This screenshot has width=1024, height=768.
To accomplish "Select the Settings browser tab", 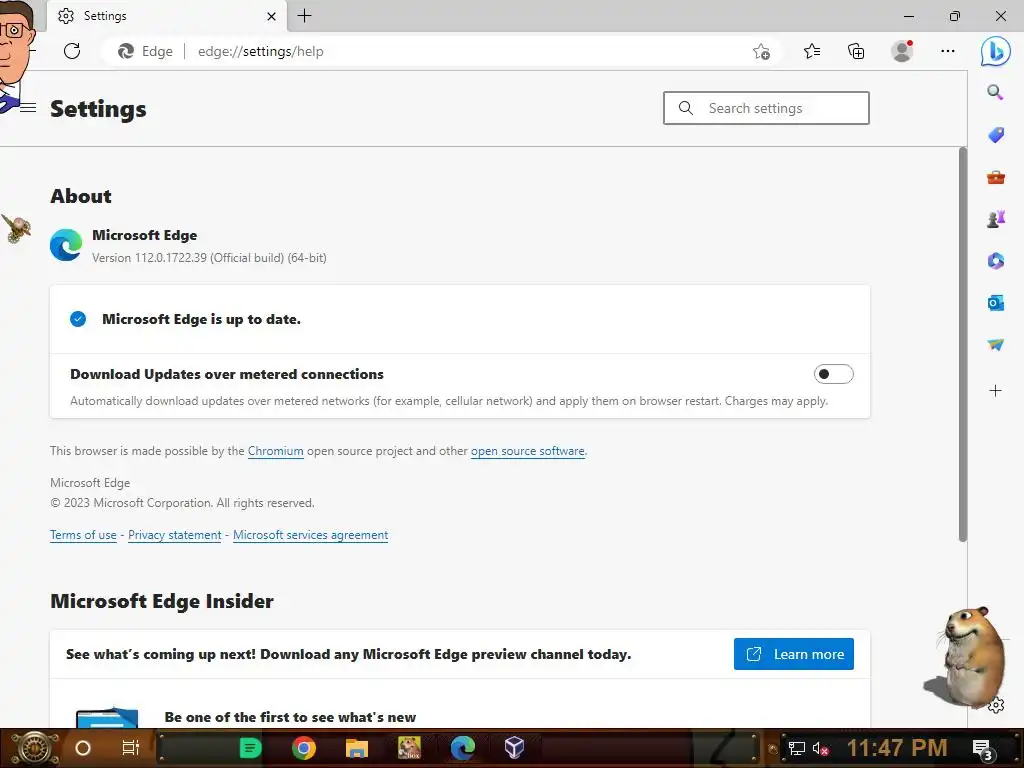I will tap(167, 16).
